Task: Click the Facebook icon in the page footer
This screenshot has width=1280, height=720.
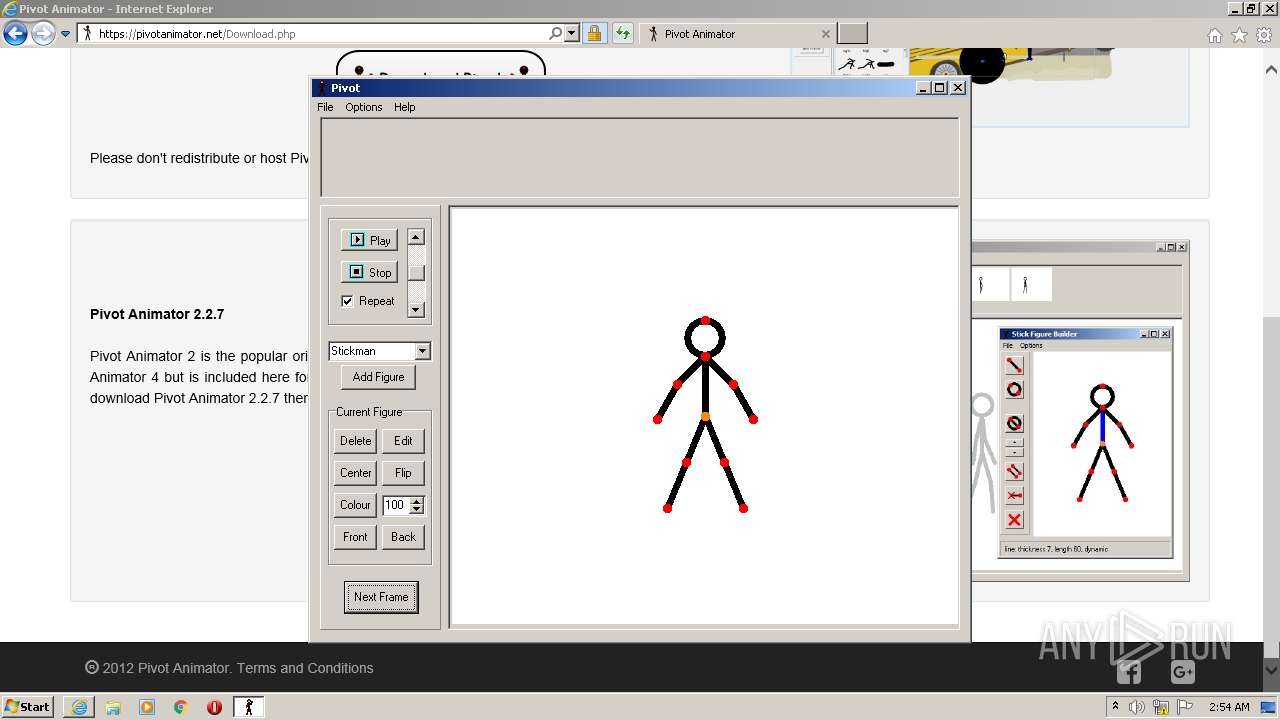Action: (x=1128, y=672)
